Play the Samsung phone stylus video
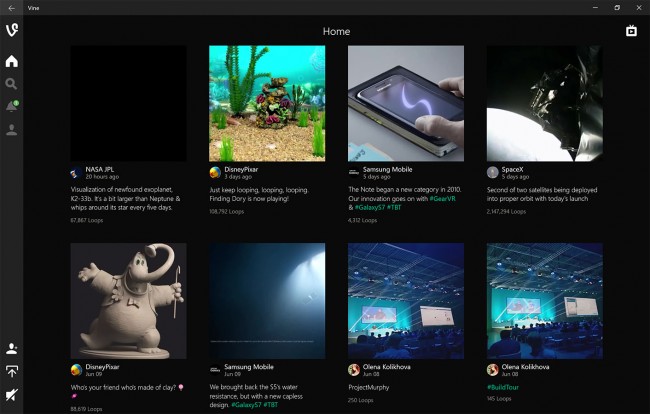Viewport: 650px width, 414px height. coord(406,103)
